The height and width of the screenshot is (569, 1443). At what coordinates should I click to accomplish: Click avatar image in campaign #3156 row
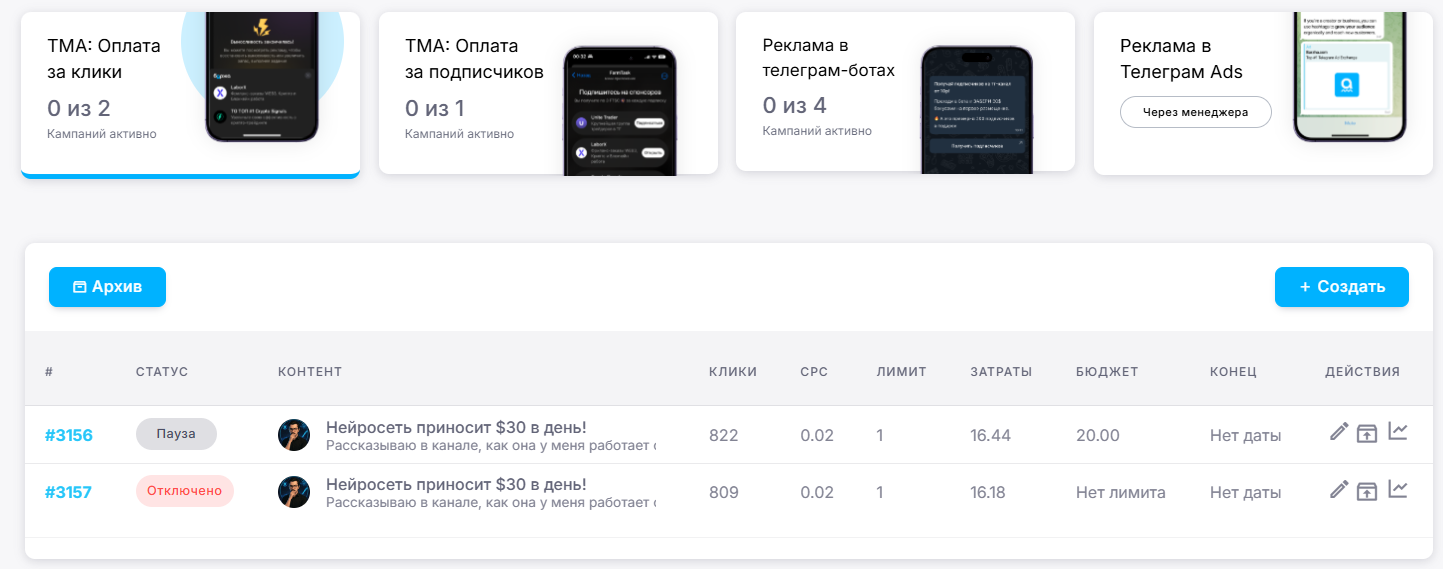[x=294, y=435]
